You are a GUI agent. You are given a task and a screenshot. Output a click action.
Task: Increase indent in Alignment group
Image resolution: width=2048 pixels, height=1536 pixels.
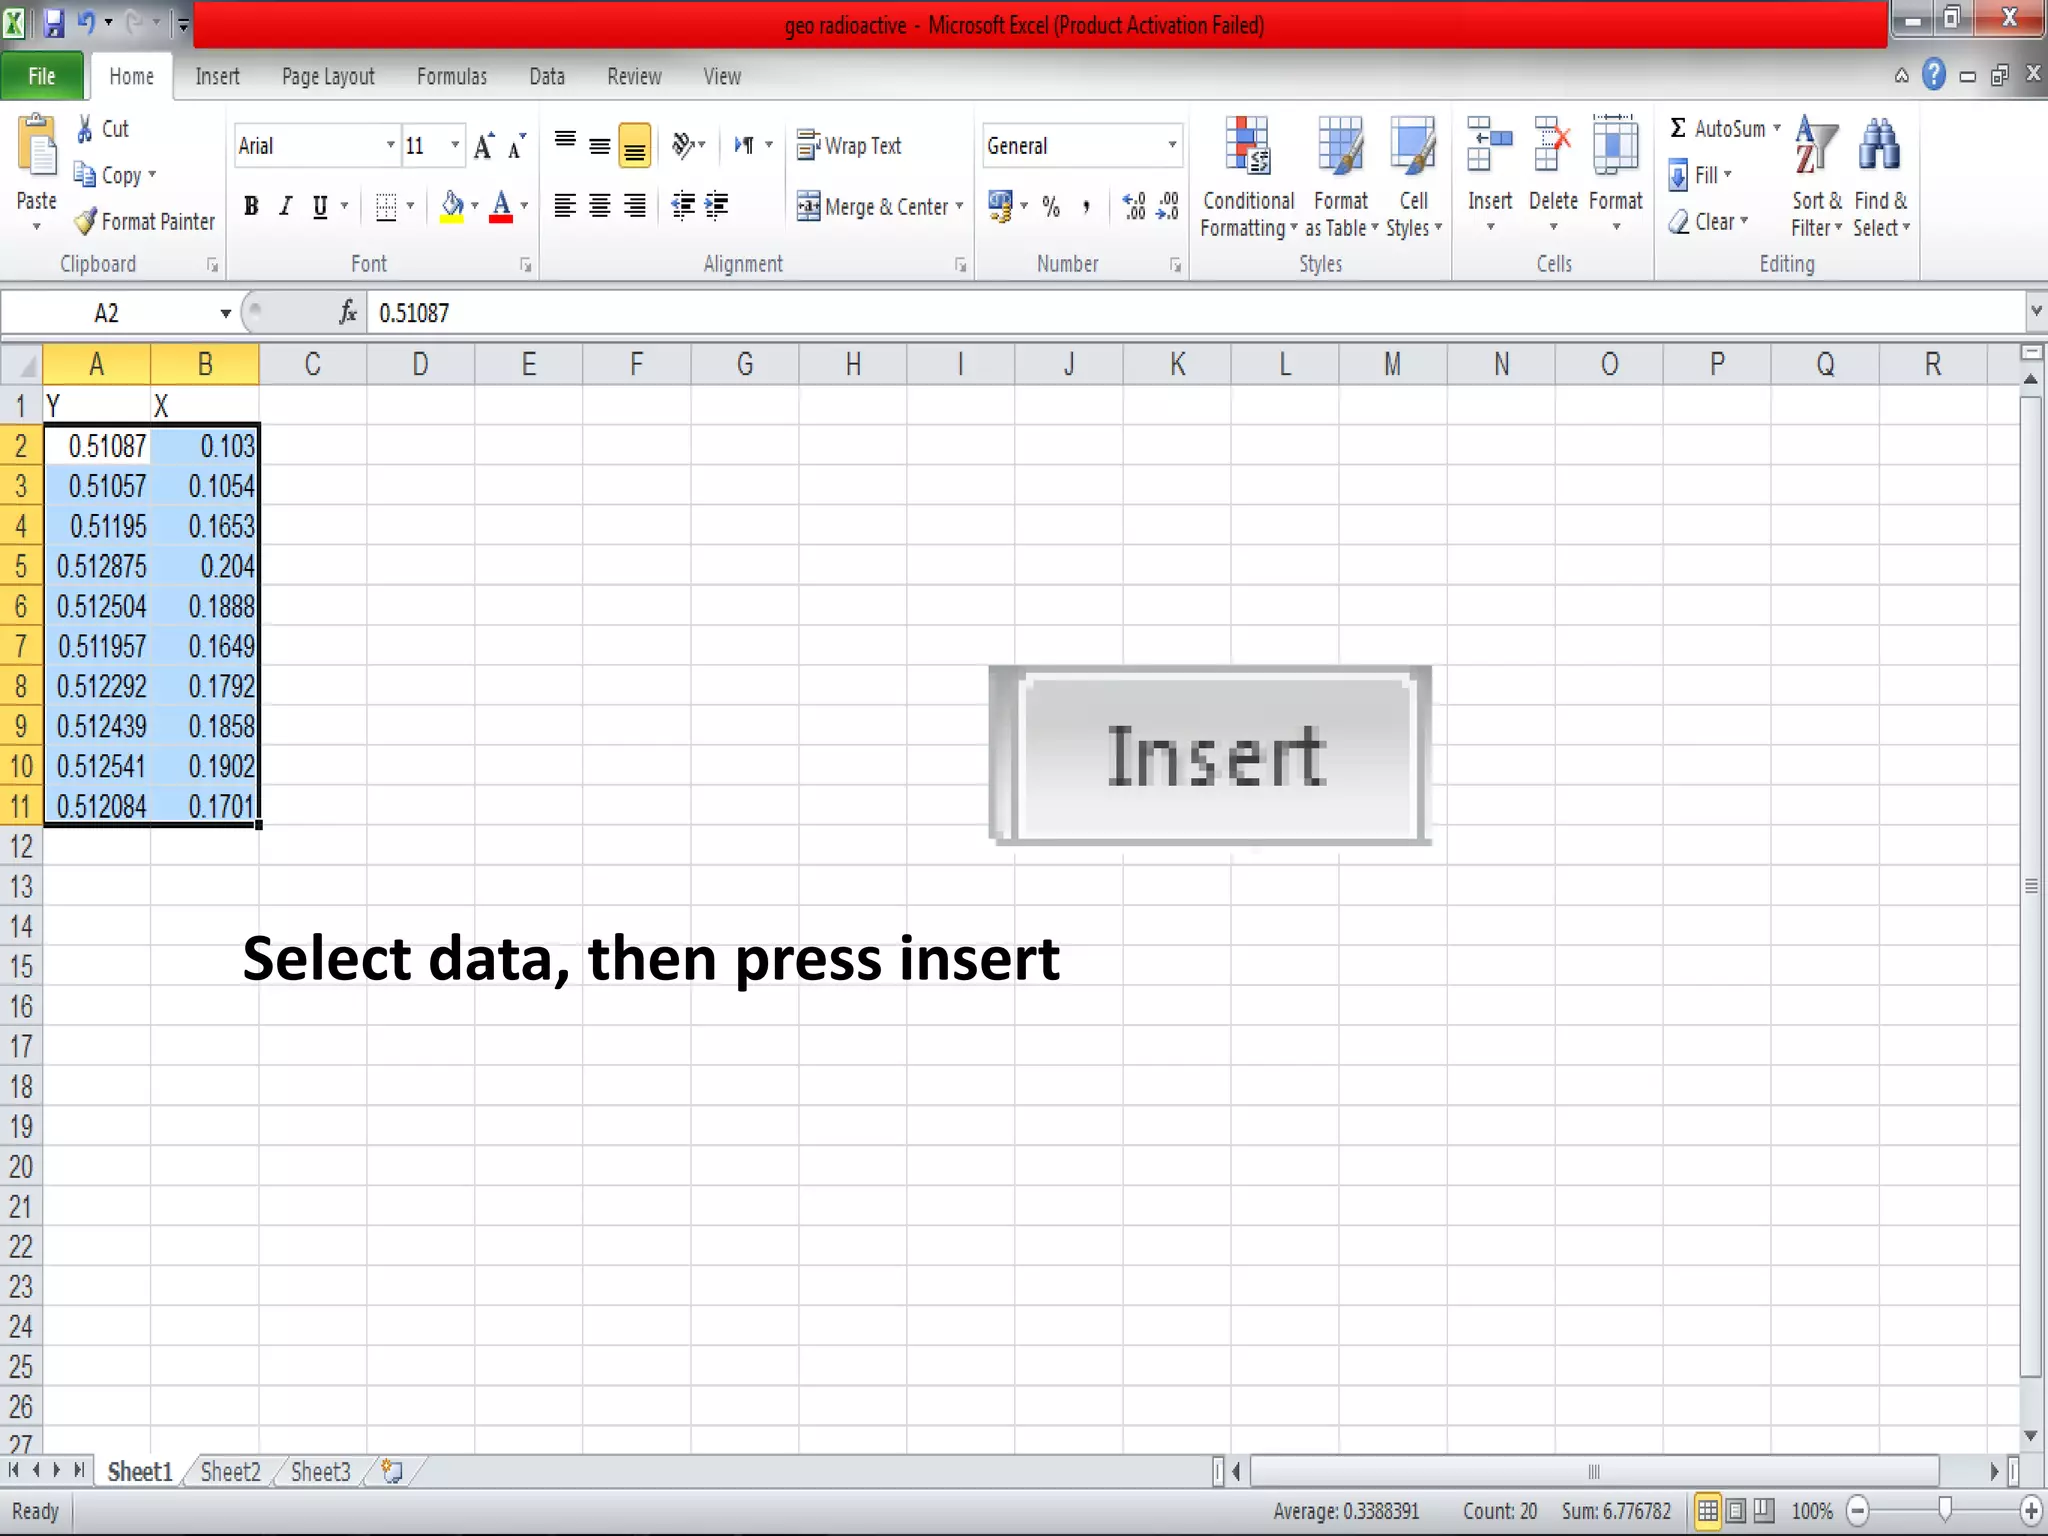(717, 206)
